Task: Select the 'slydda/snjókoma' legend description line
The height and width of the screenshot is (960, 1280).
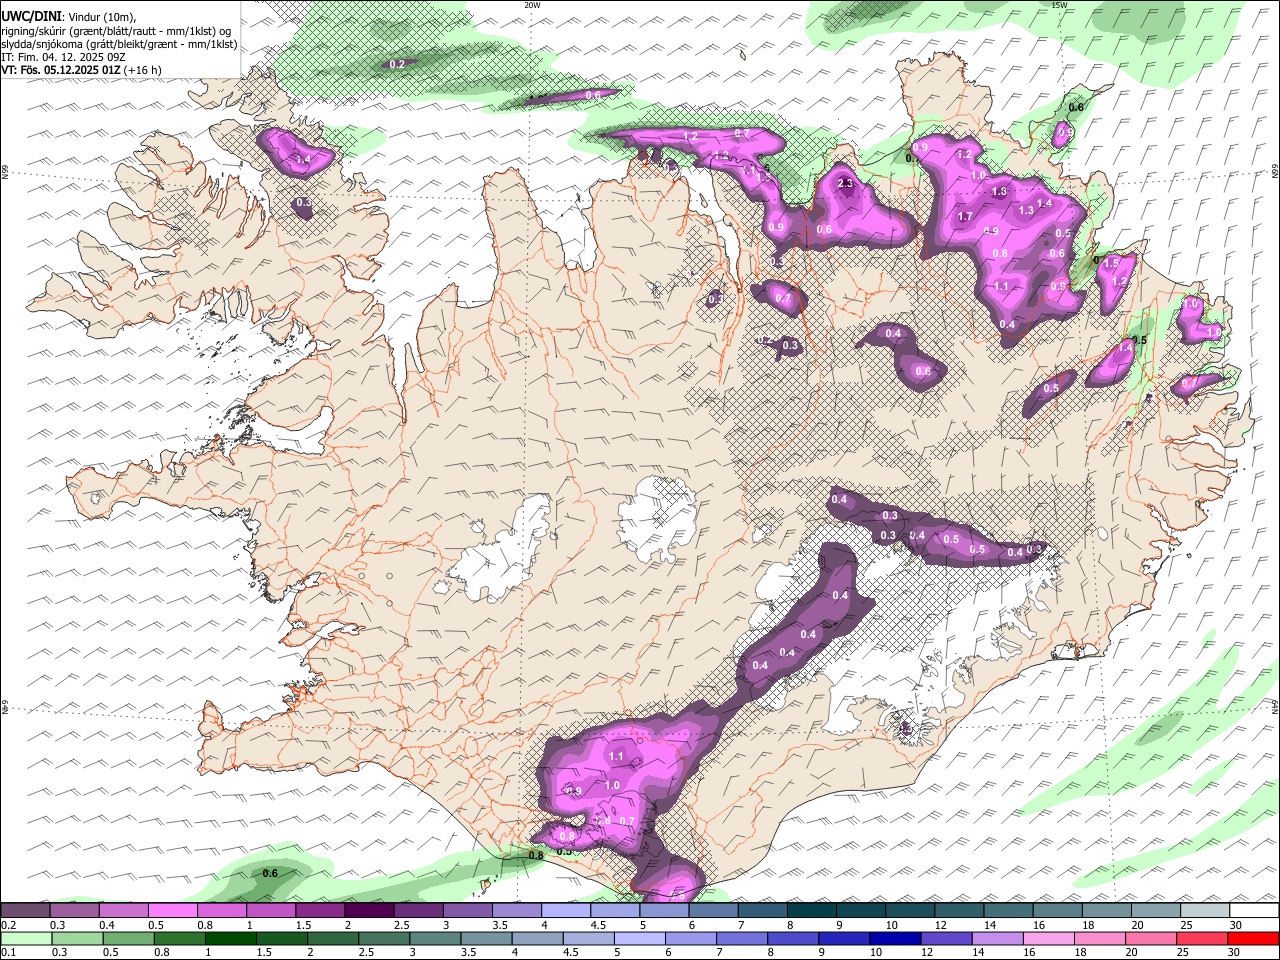Action: 119,44
